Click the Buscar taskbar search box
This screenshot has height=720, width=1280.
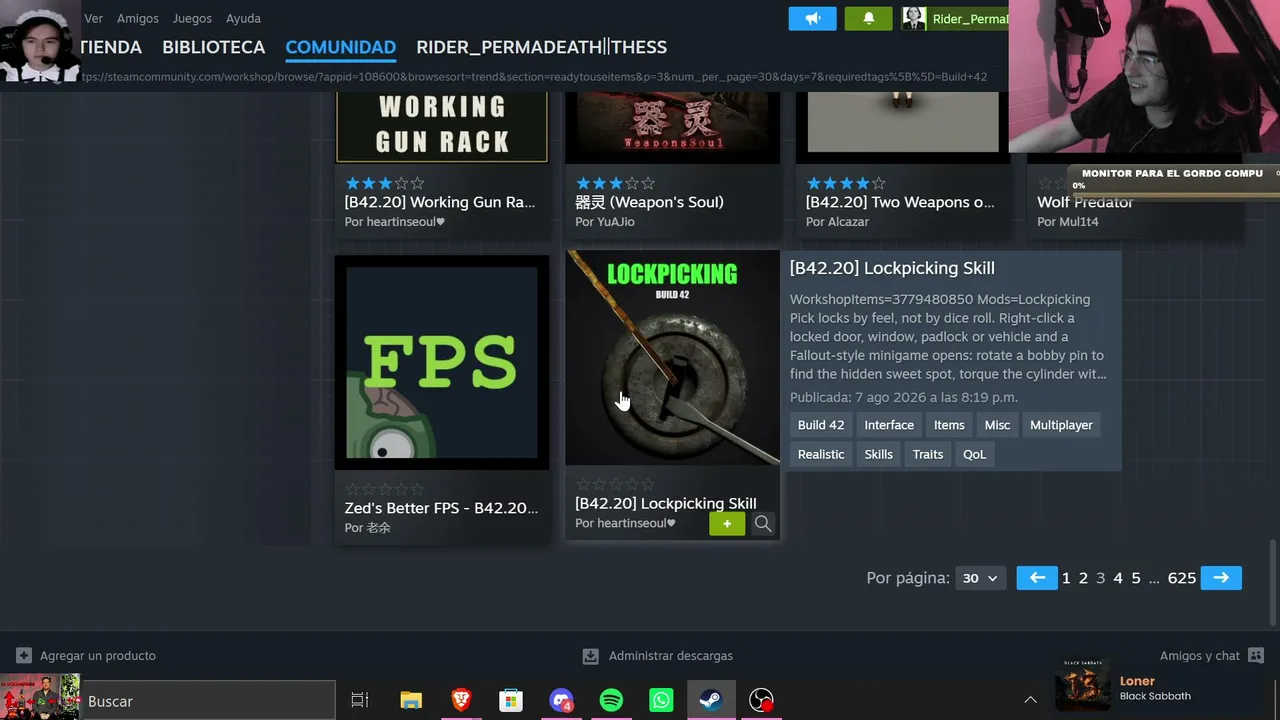coord(207,701)
